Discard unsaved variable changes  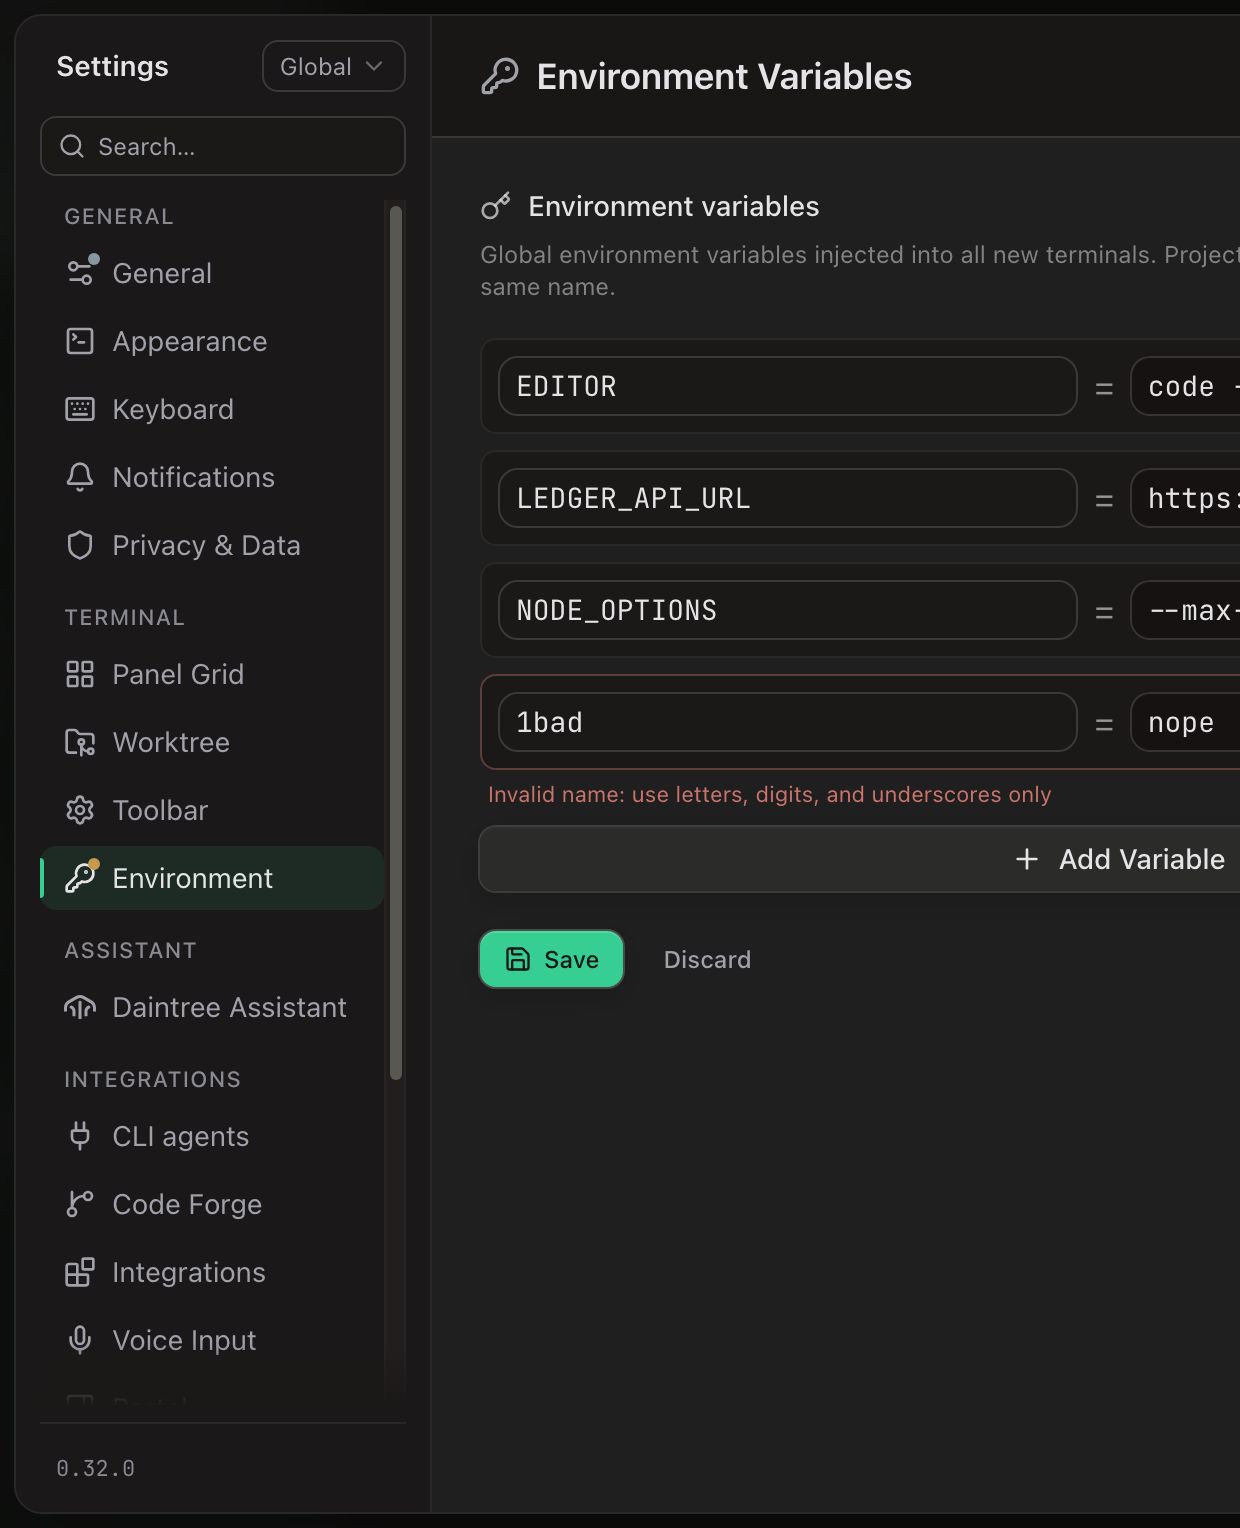[x=707, y=959]
